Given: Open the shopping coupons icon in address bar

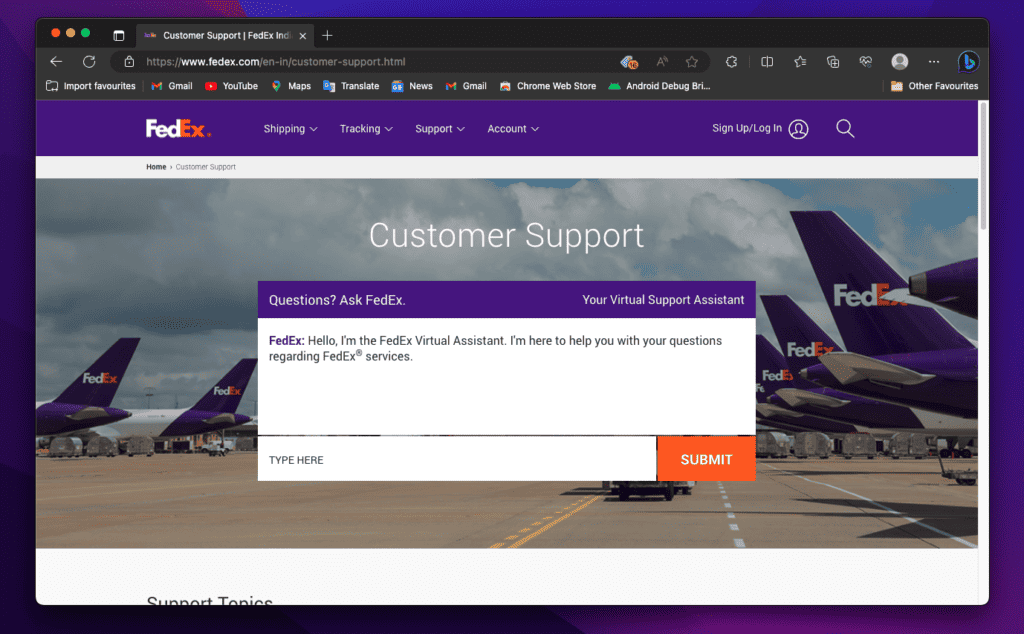Looking at the screenshot, I should pyautogui.click(x=629, y=61).
